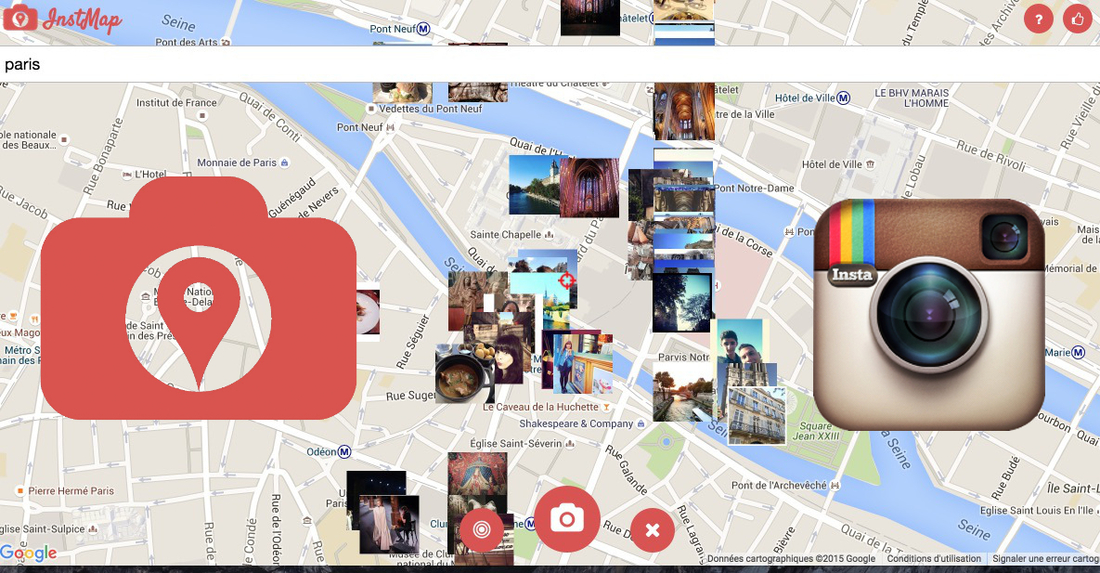
Task: Click the search field containing 'paris'
Action: [x=550, y=65]
